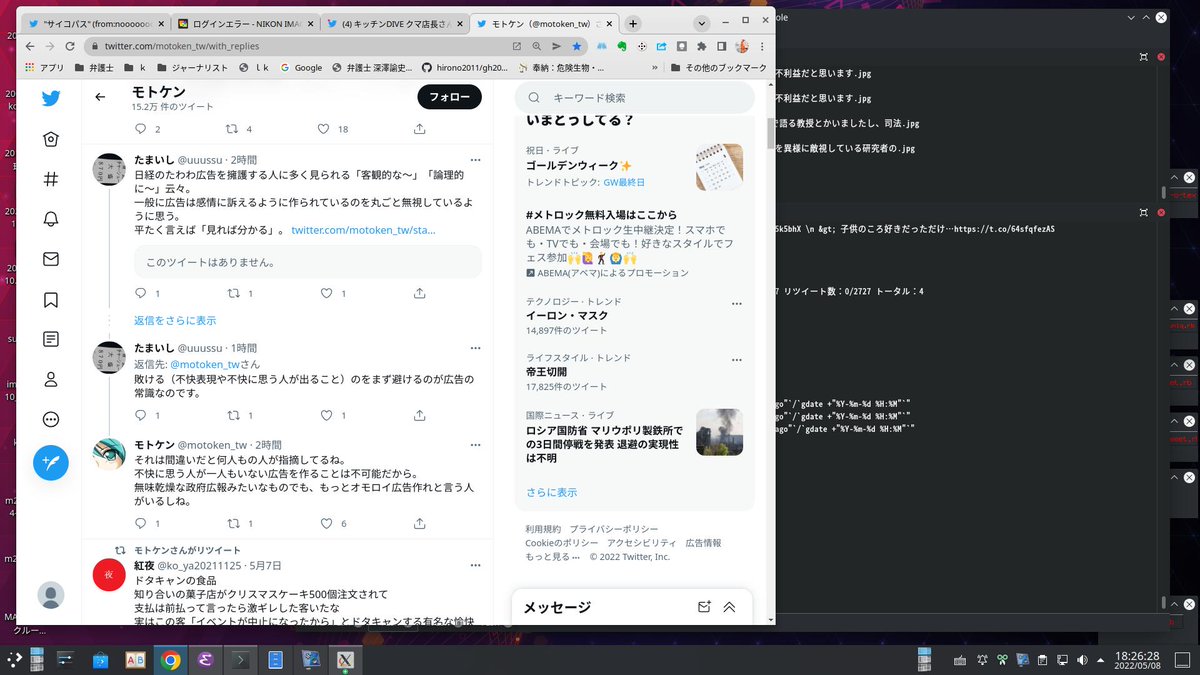Screen dimensions: 1200x675
Task: Click 返信をさらに表示 link
Action: [x=175, y=320]
